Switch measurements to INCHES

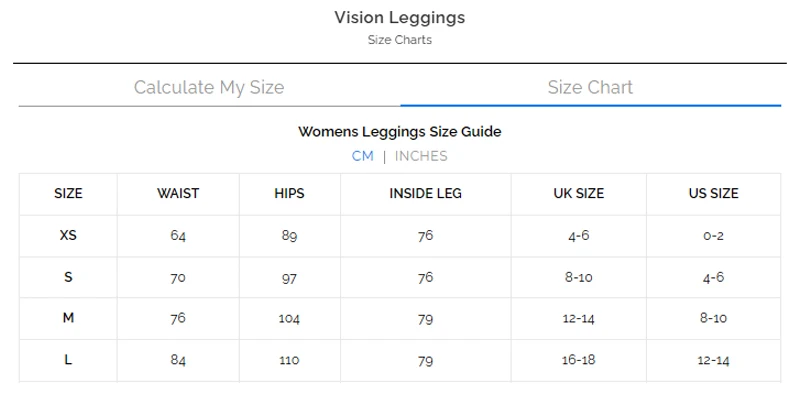click(x=421, y=156)
